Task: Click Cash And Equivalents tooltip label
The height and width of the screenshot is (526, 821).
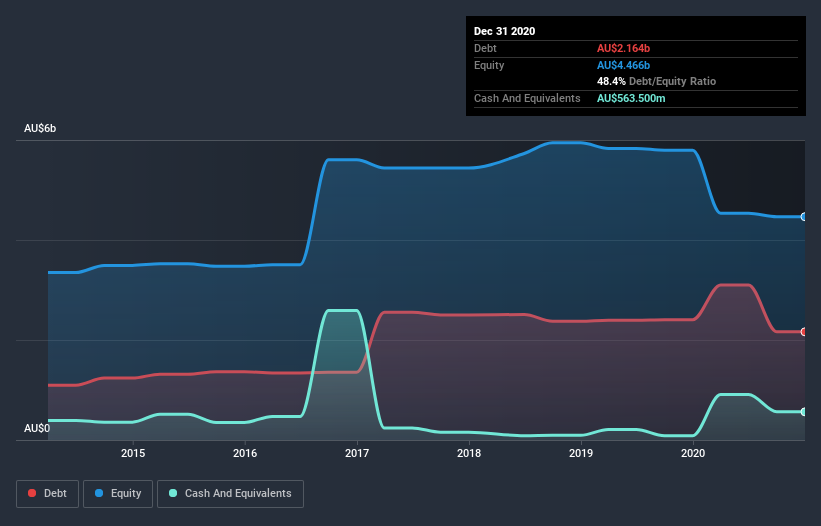Action: click(x=527, y=98)
